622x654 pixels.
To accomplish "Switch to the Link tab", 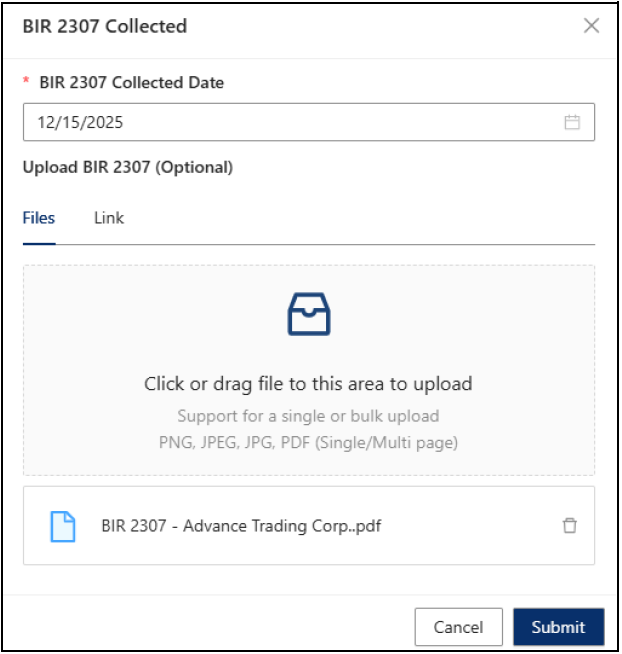I will (x=109, y=218).
